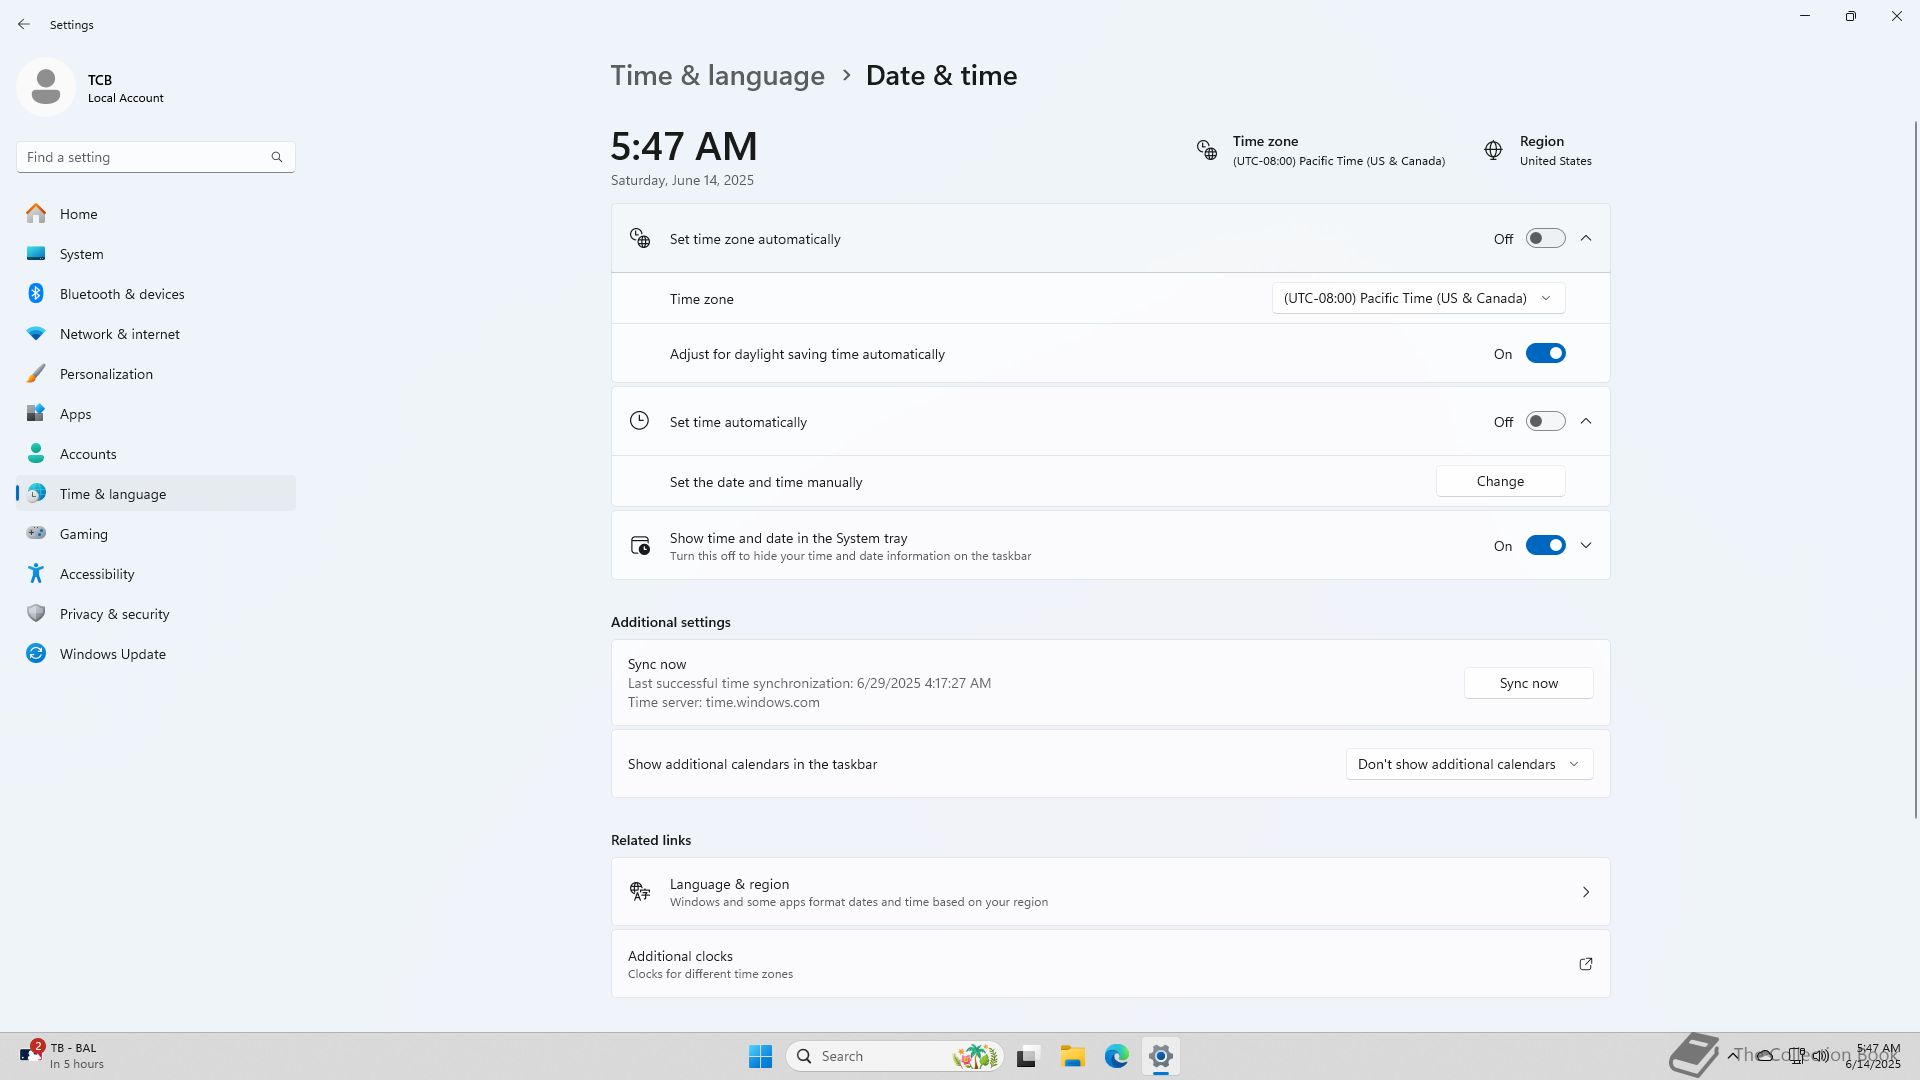Open Bluetooth & devices in the sidebar
1920x1080 pixels.
click(121, 294)
